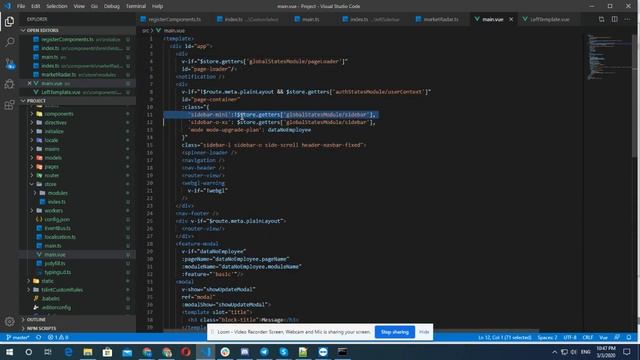Open the Edit menu
Screen dimensions: 640x360
pyautogui.click(x=36, y=6)
